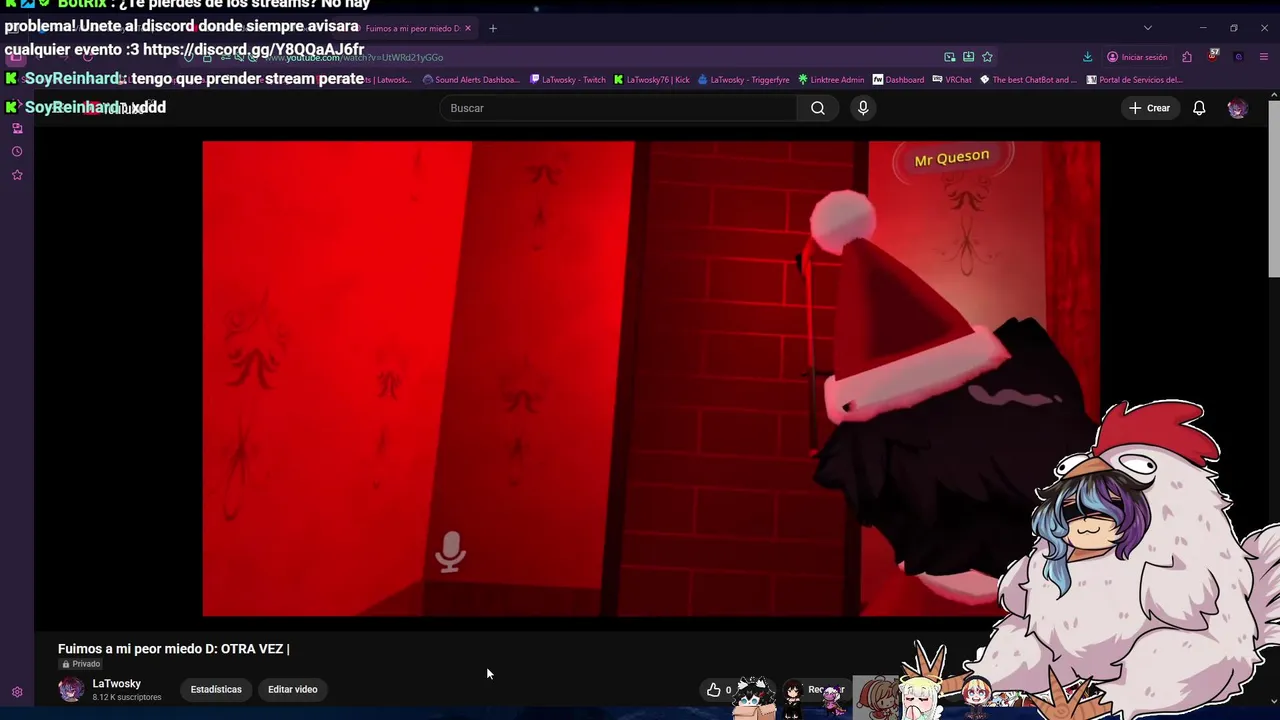This screenshot has width=1280, height=720.
Task: Open the extensions puzzle icon
Action: click(x=1187, y=57)
